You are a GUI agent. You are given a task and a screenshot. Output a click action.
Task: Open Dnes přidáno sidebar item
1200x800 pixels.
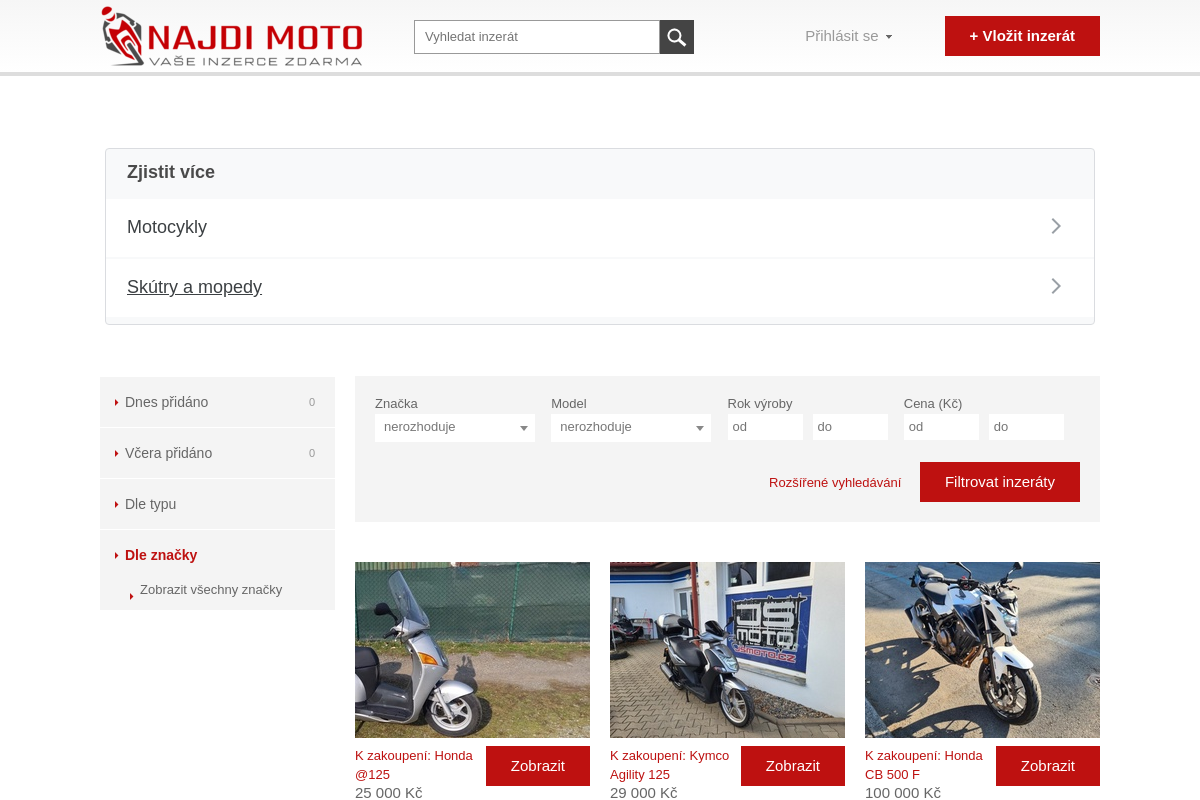pos(167,402)
